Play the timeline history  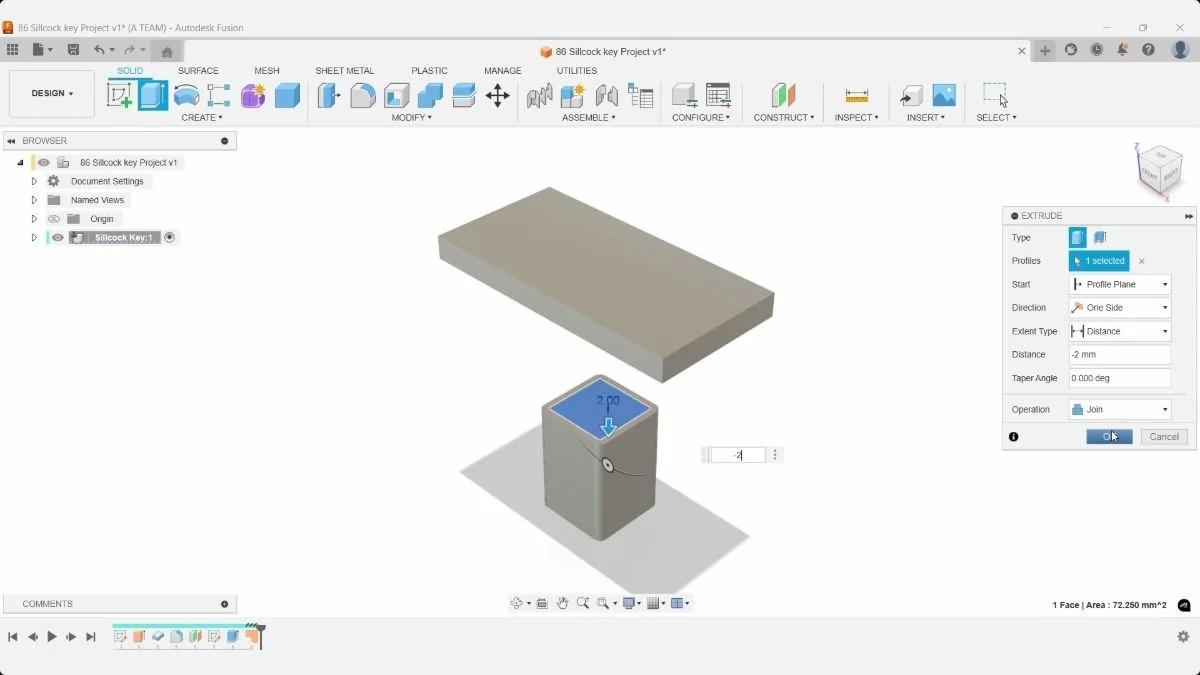(x=52, y=637)
